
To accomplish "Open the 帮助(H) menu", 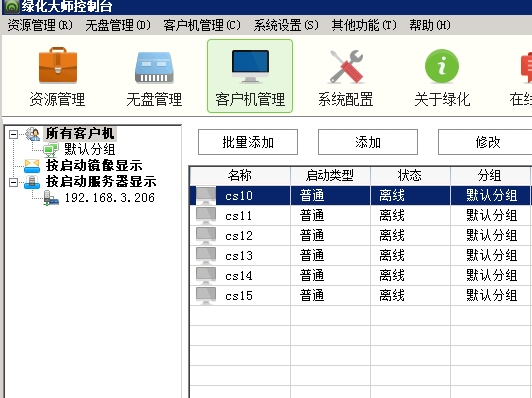I will pos(430,25).
